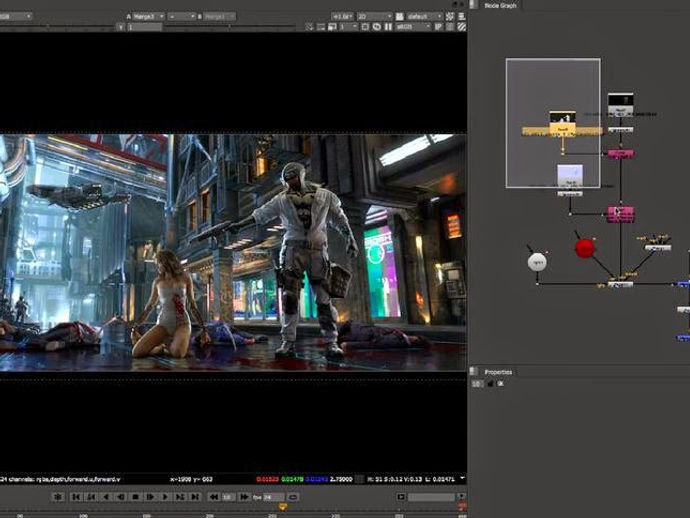The image size is (690, 518).
Task: Click the viewer cursor selection icon
Action: pyautogui.click(x=310, y=27)
